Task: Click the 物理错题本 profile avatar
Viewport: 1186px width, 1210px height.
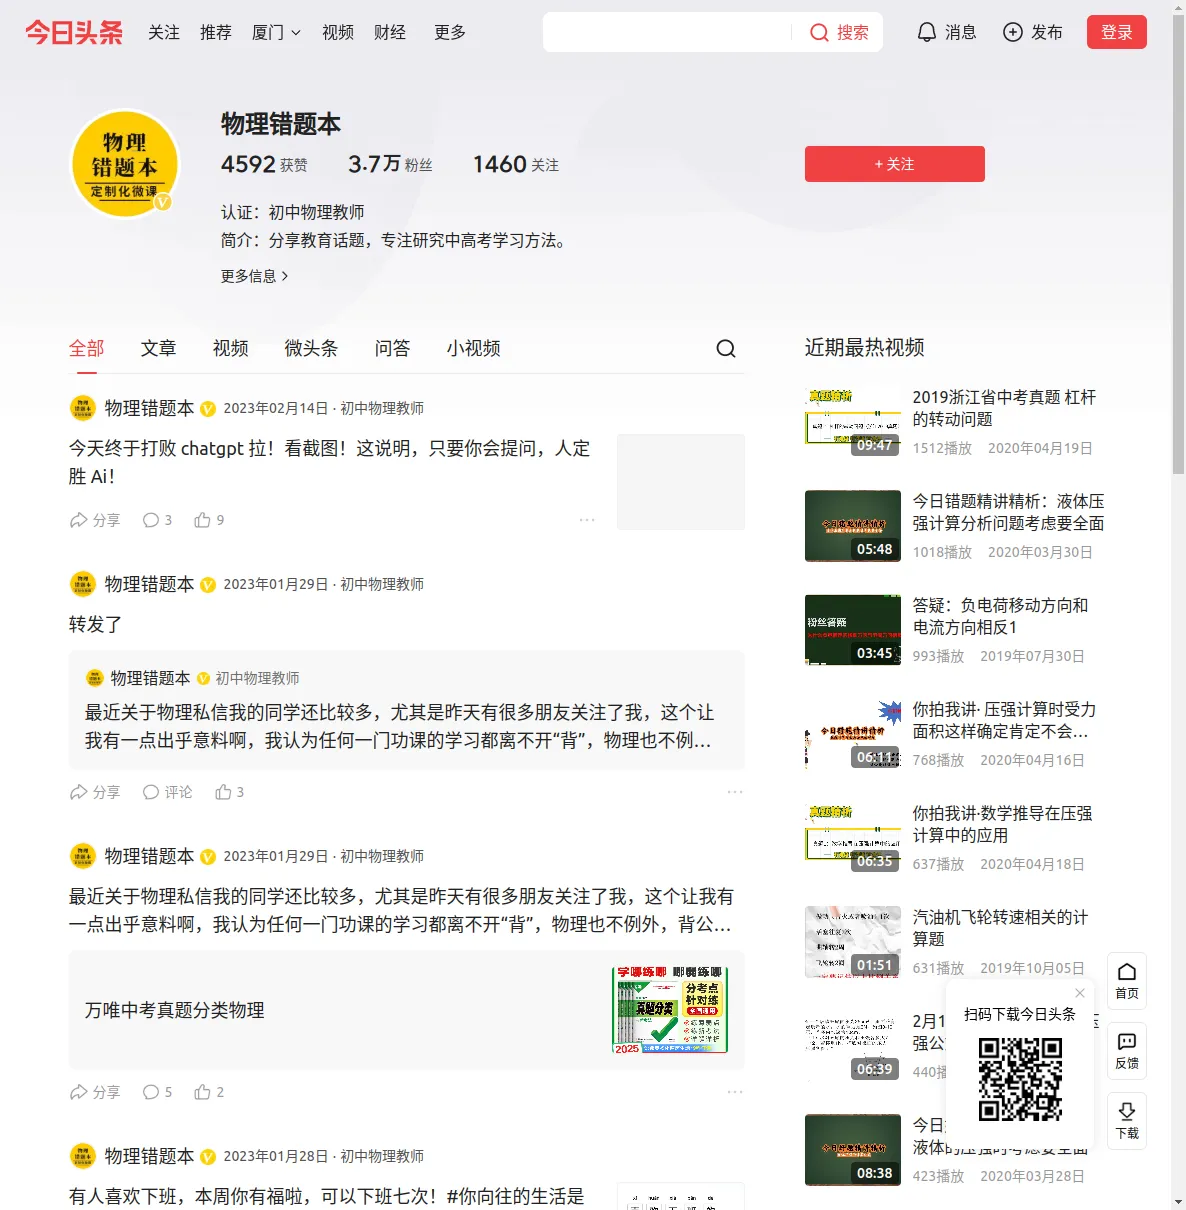Action: pos(125,164)
